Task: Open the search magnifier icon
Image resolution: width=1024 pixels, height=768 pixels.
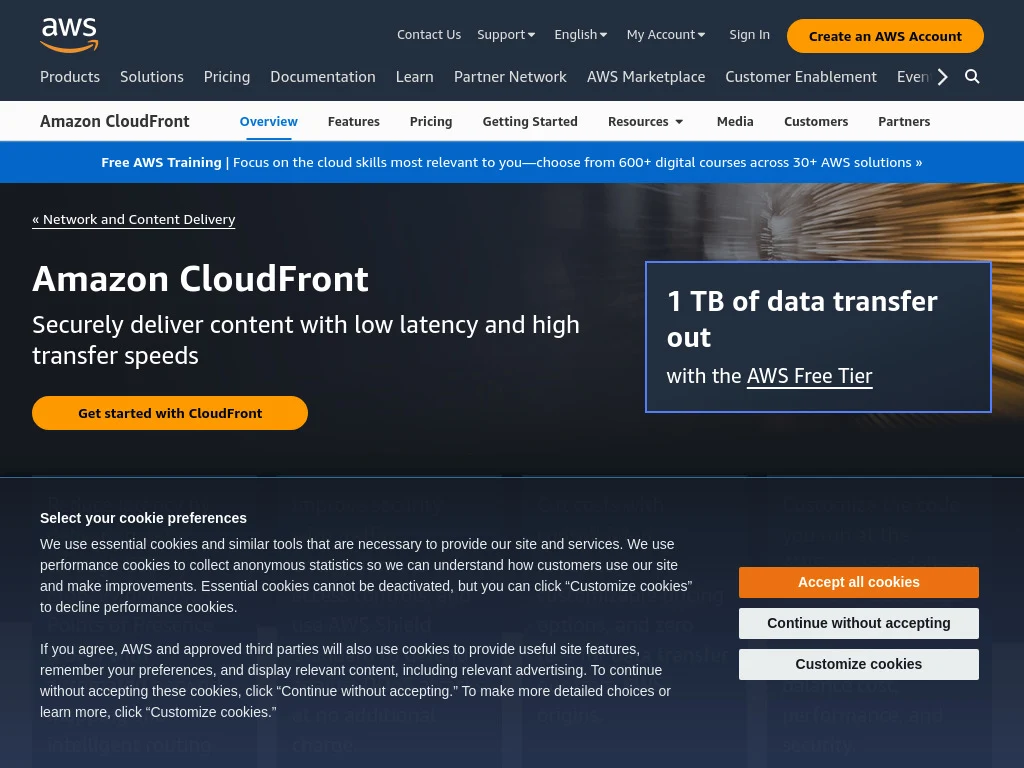Action: (x=972, y=77)
